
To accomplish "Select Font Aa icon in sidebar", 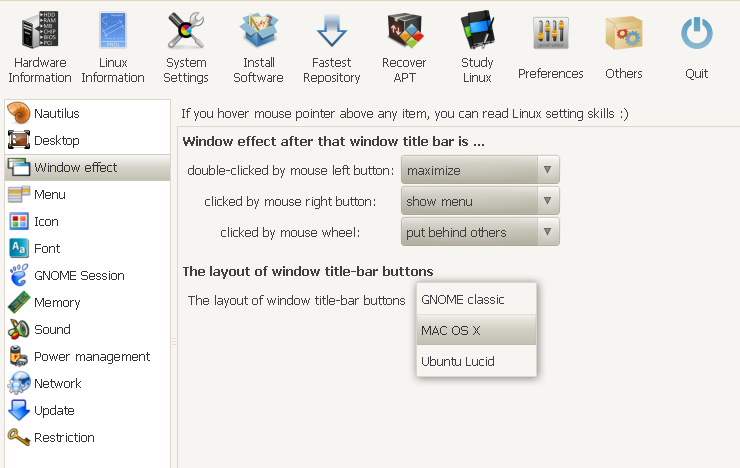I will tap(19, 248).
